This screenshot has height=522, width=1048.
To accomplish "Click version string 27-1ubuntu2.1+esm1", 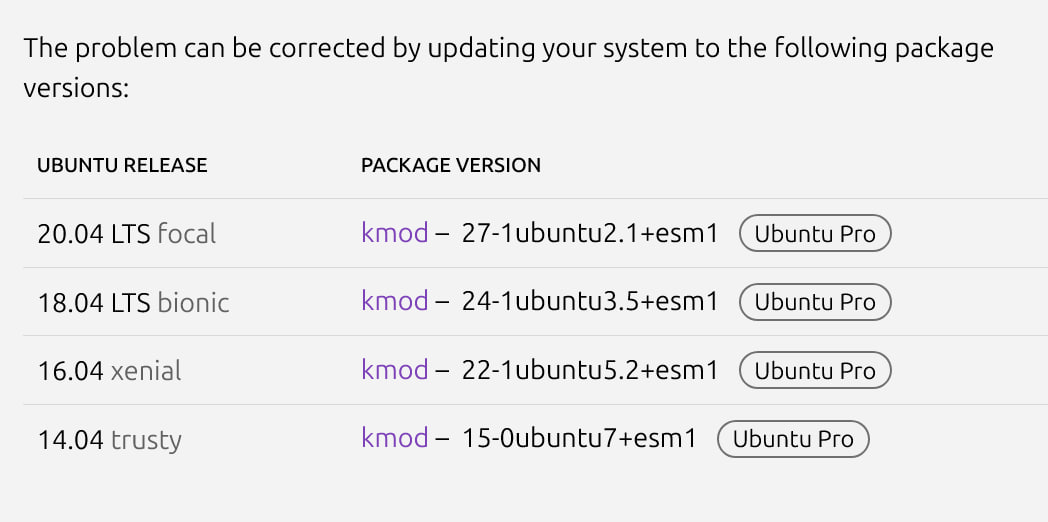I will point(590,233).
